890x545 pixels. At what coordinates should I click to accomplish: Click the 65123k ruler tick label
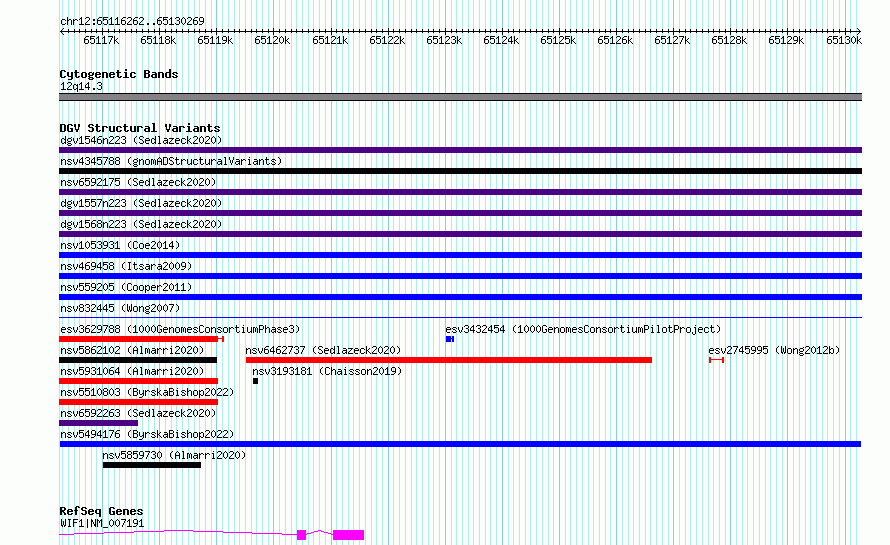coord(444,40)
